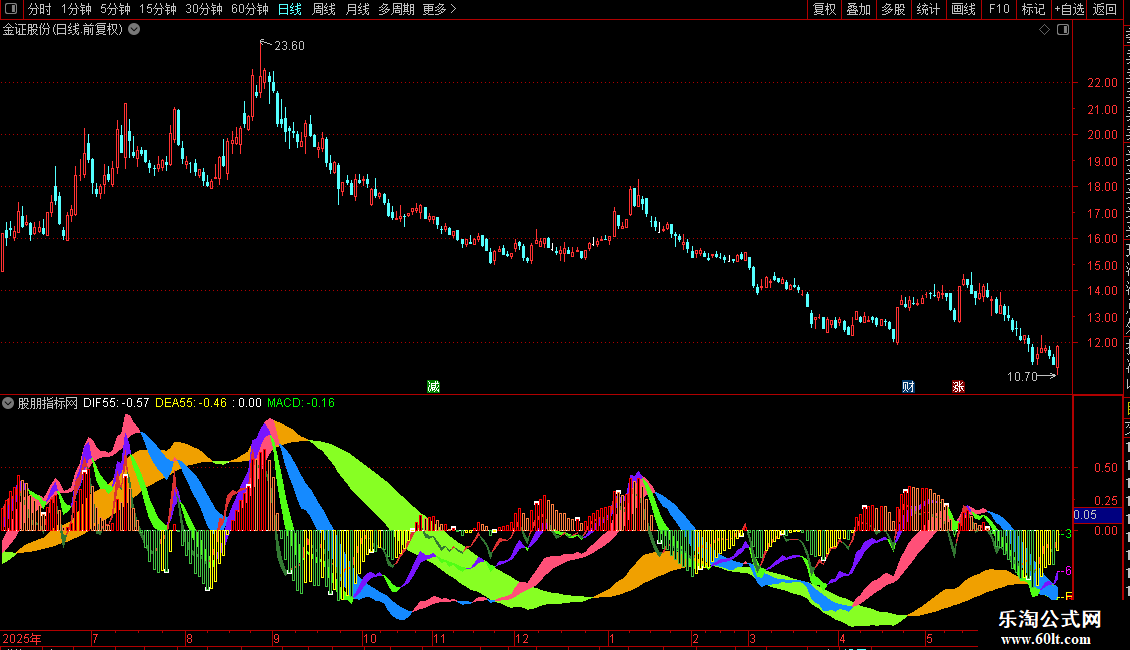Viewport: 1130px width, 650px height.
Task: Expand dropdown next to 金证股份 title
Action: pos(134,30)
